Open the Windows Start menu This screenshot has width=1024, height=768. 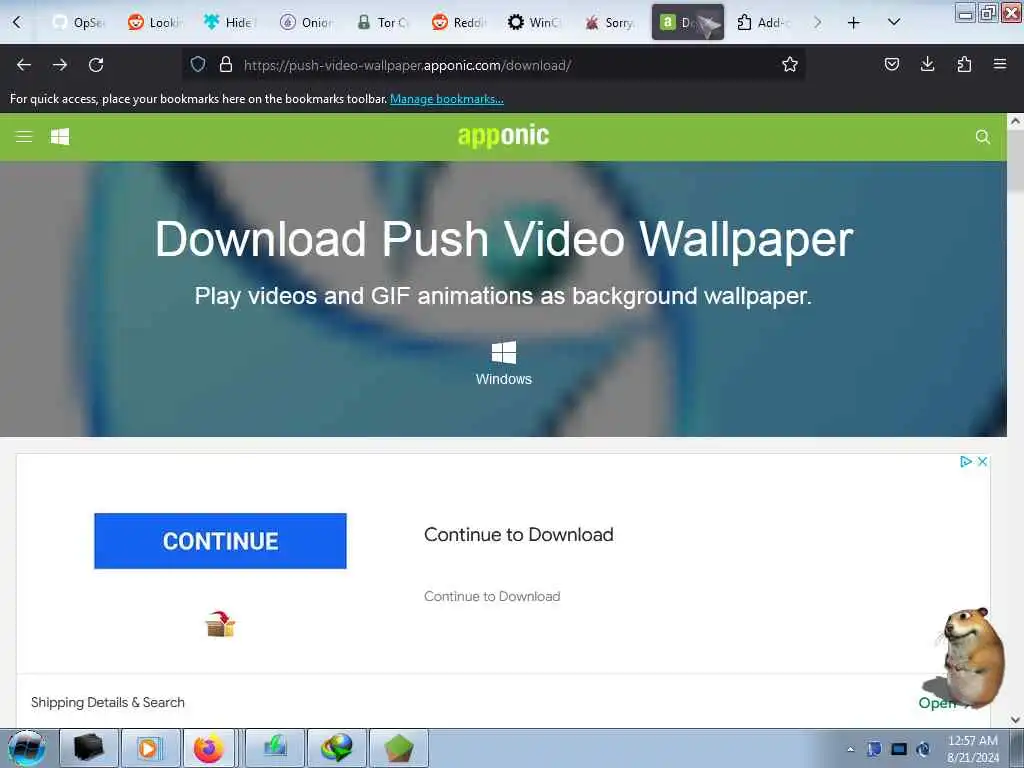27,748
